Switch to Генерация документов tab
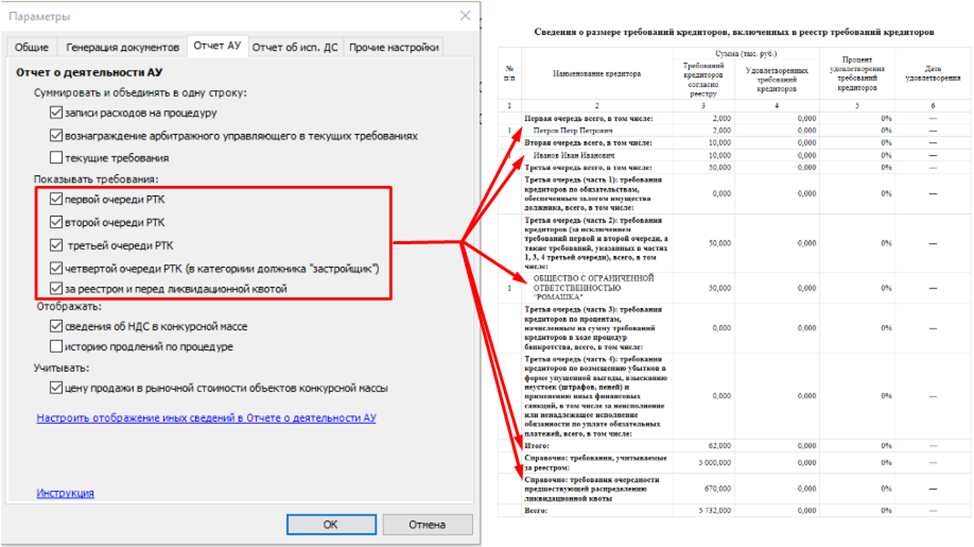Viewport: 974px width, 547px height. 122,47
